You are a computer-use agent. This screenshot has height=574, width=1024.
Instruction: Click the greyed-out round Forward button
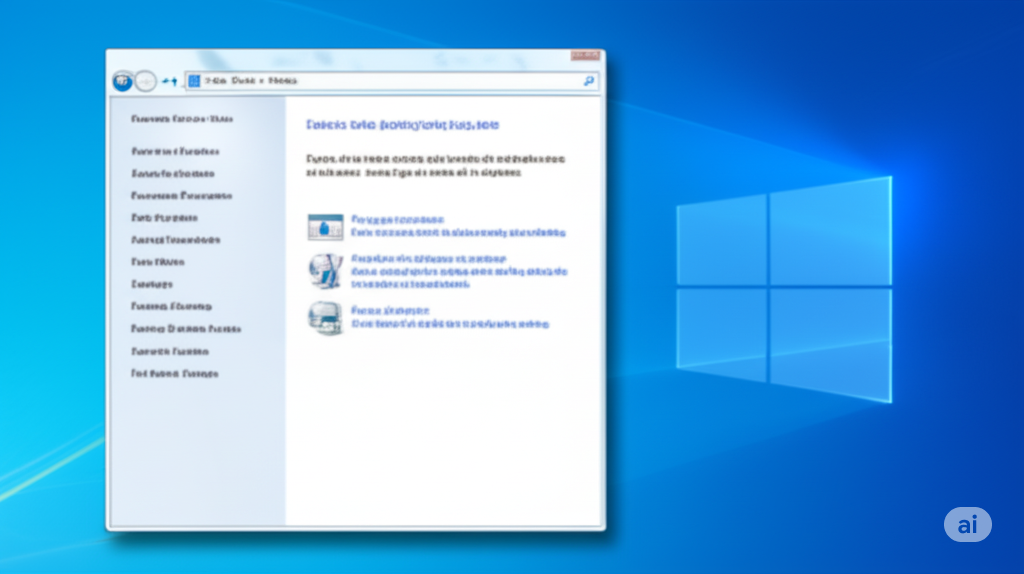point(146,82)
